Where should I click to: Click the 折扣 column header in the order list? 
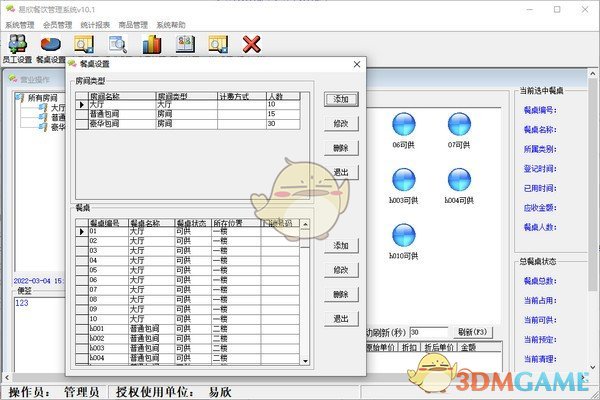pos(409,347)
